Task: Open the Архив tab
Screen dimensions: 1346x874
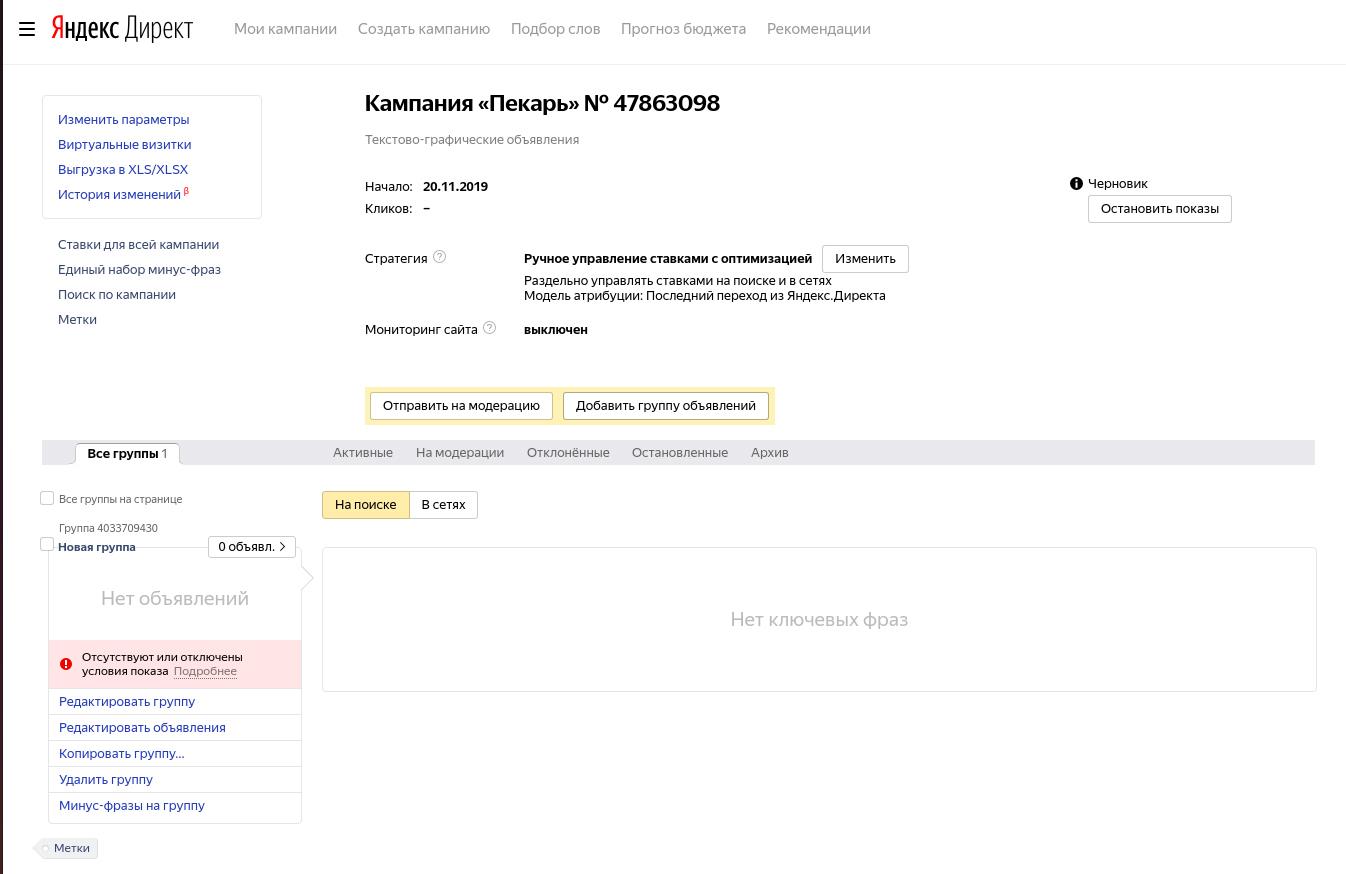Action: [770, 453]
